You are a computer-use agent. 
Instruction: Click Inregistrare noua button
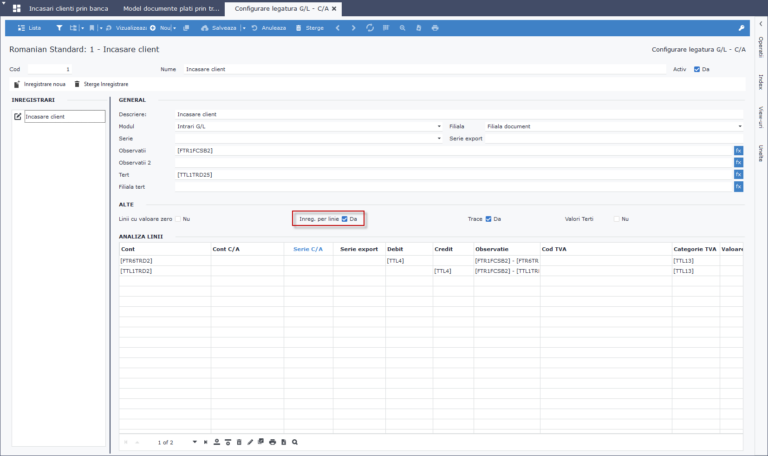[x=39, y=84]
